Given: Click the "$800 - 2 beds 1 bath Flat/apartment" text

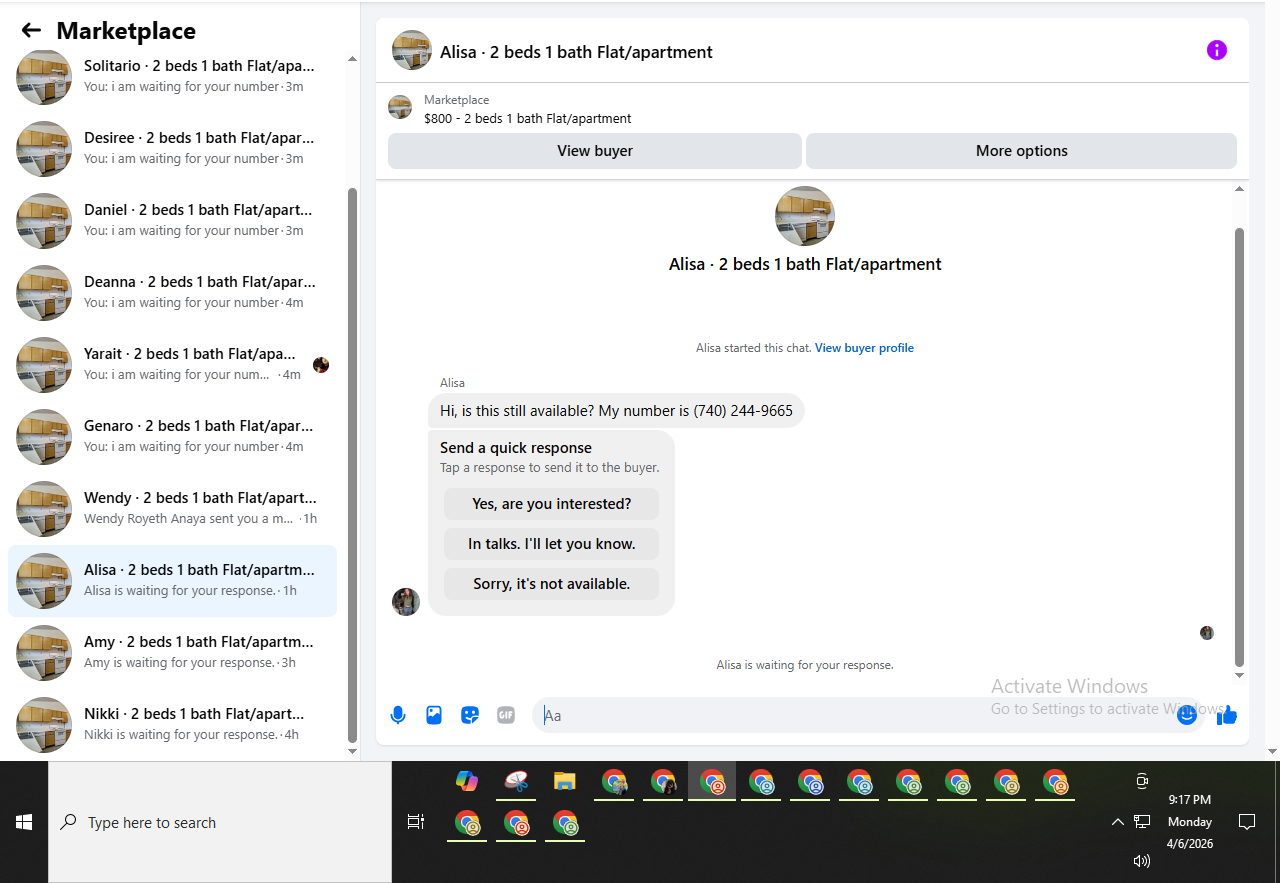Looking at the screenshot, I should [x=528, y=118].
